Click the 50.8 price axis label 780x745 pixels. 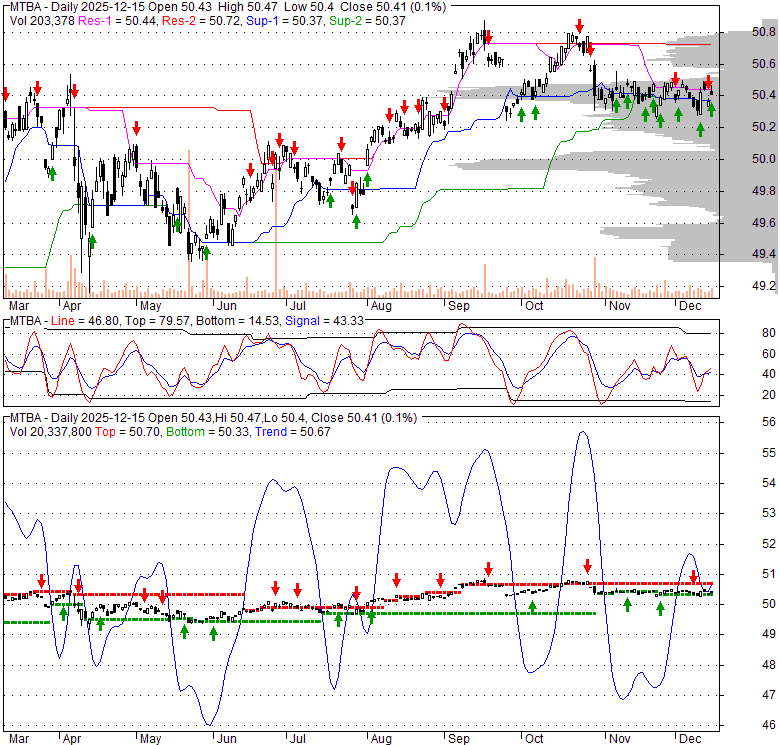[x=764, y=32]
